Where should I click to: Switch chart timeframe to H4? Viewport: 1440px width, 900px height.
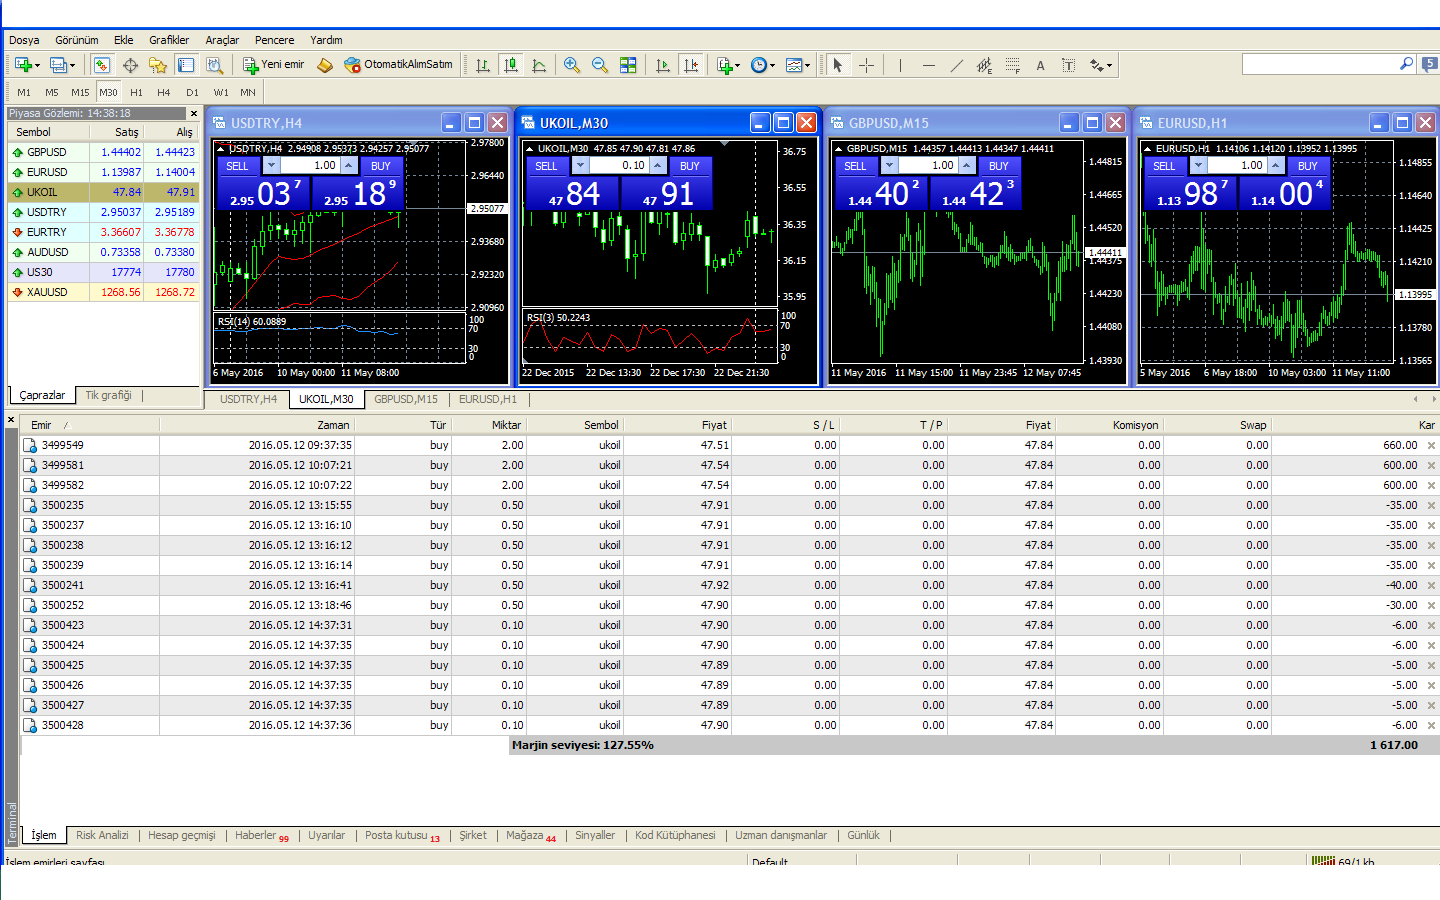coord(164,92)
